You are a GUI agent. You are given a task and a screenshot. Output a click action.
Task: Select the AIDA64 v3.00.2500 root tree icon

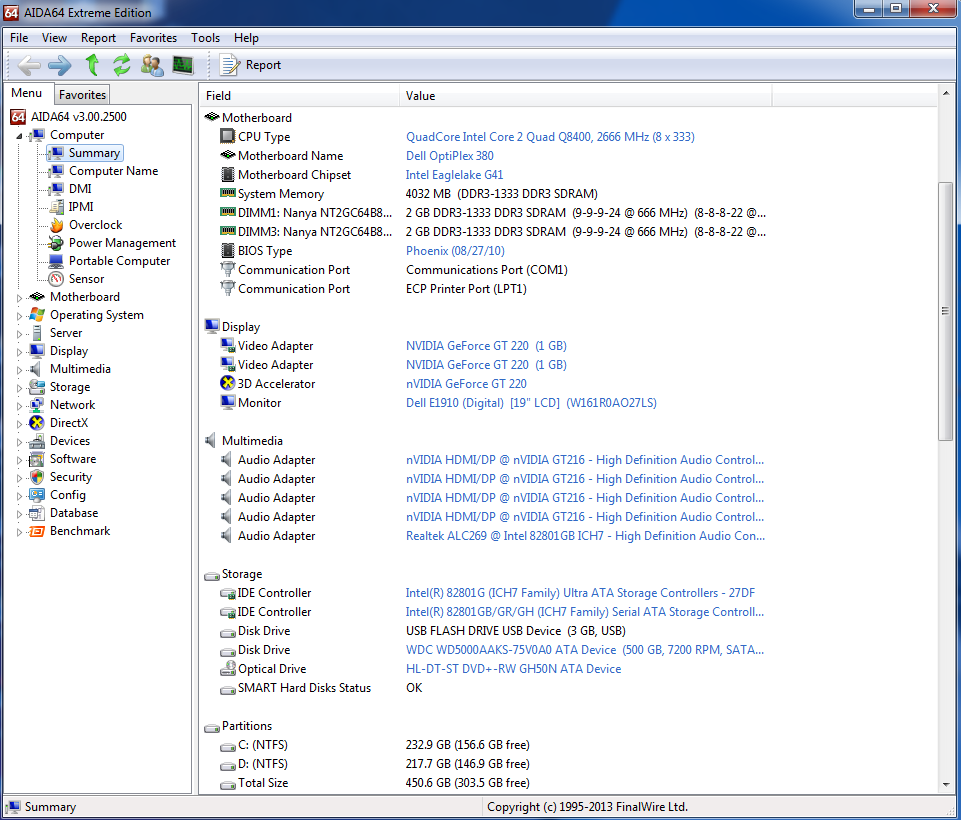tap(18, 116)
